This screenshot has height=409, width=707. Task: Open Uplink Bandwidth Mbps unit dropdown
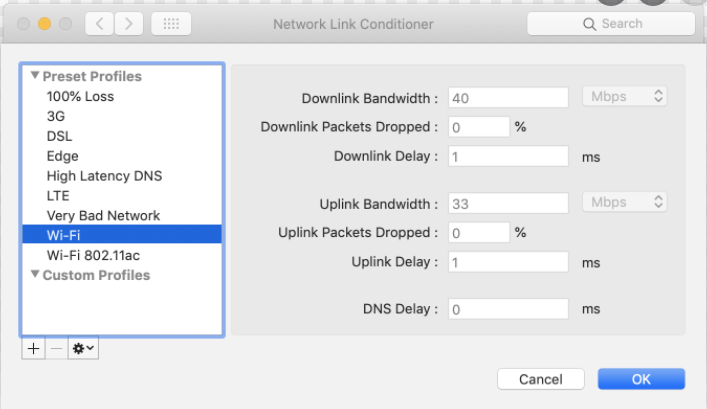click(x=624, y=202)
